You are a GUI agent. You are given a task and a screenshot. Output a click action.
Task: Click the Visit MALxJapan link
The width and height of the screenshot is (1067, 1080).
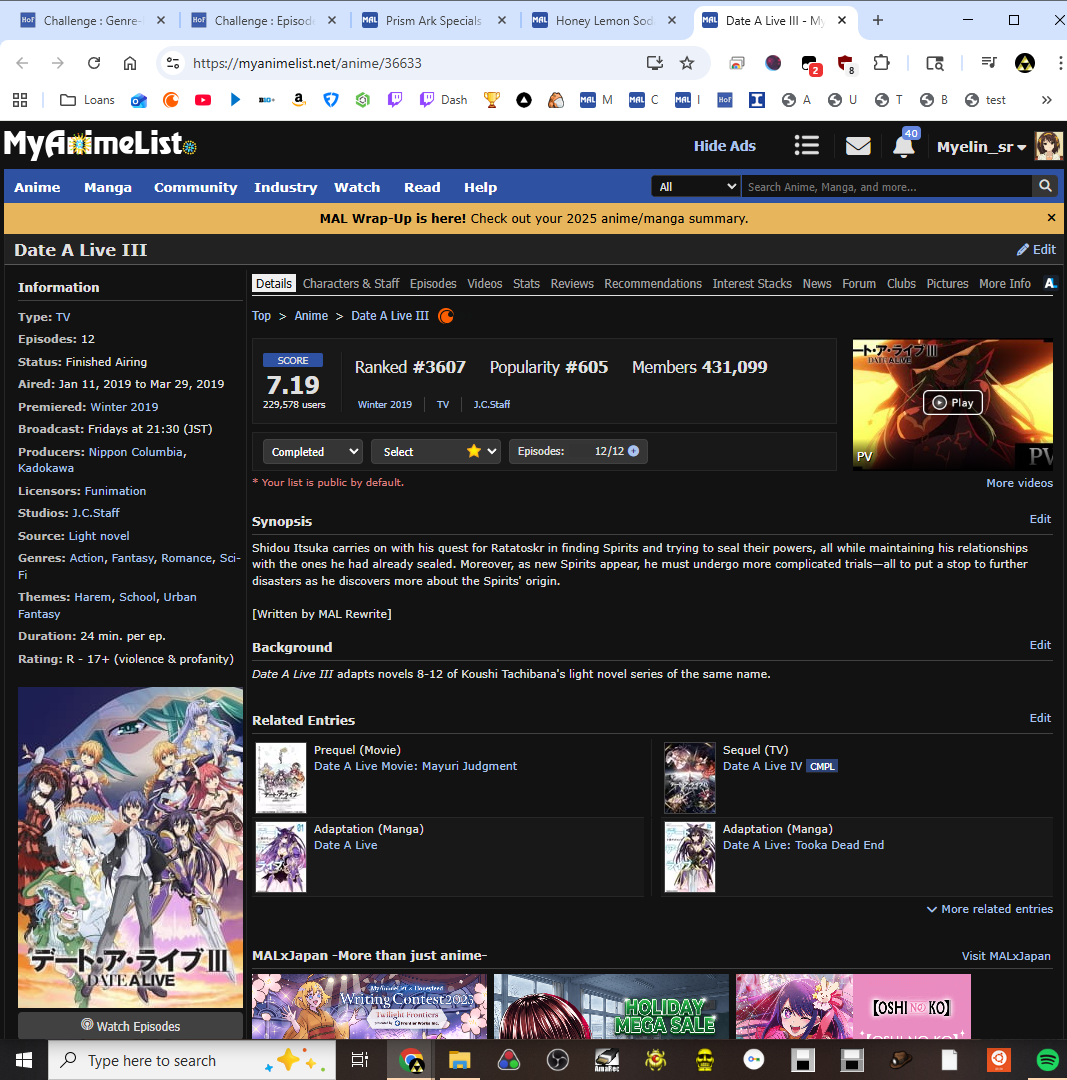[x=1006, y=956]
